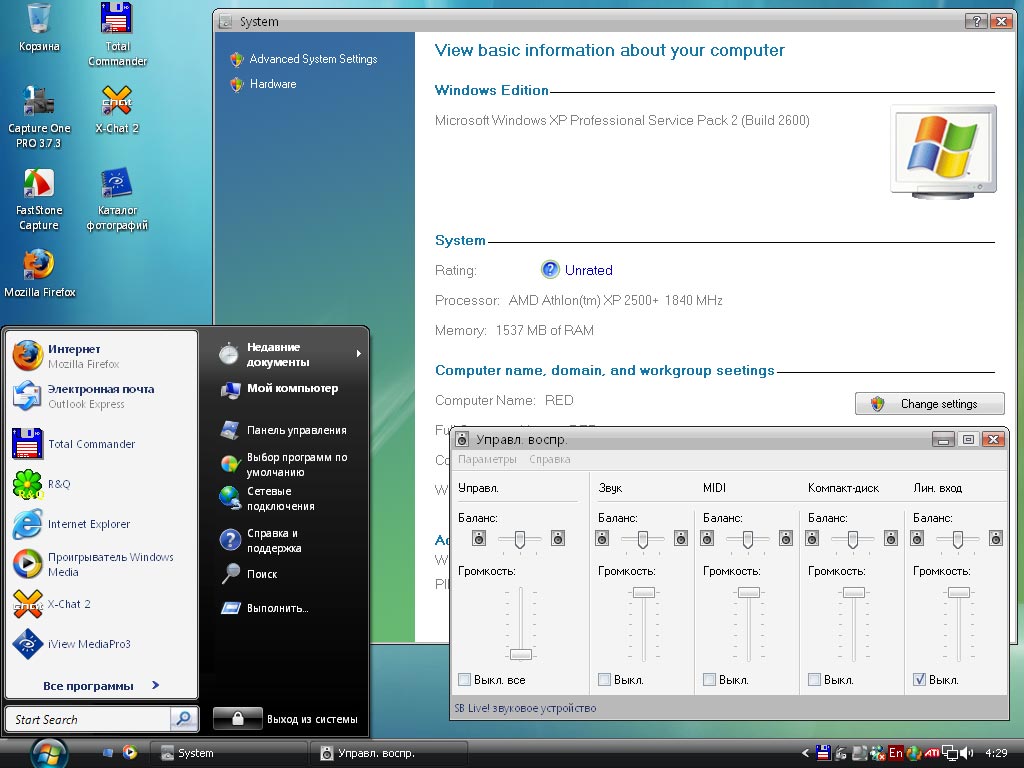Open FastStone Capture desktop icon
1024x768 pixels.
click(39, 200)
